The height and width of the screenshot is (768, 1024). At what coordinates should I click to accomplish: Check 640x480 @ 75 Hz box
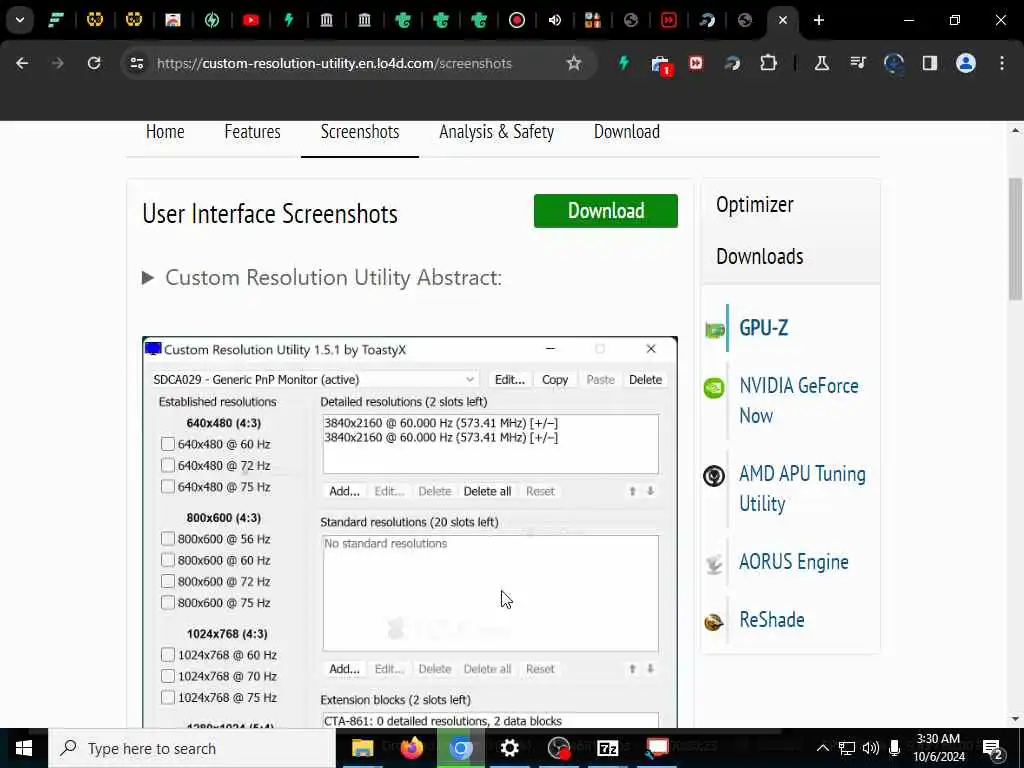[x=168, y=487]
